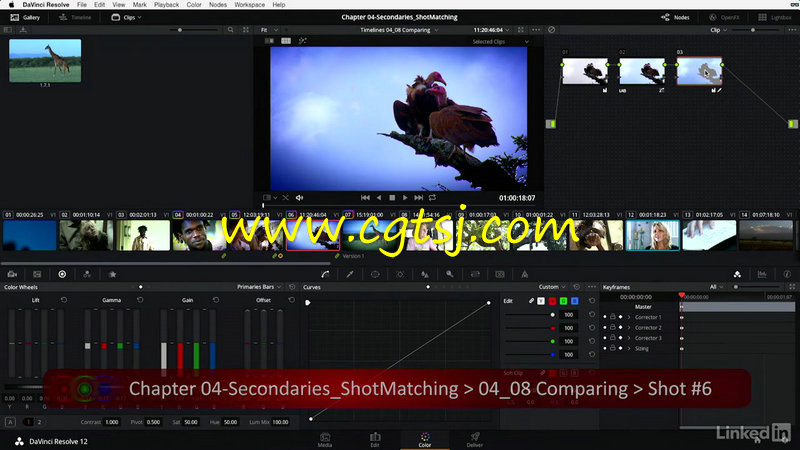Jump to the first frame
The width and height of the screenshot is (800, 450).
click(x=365, y=197)
